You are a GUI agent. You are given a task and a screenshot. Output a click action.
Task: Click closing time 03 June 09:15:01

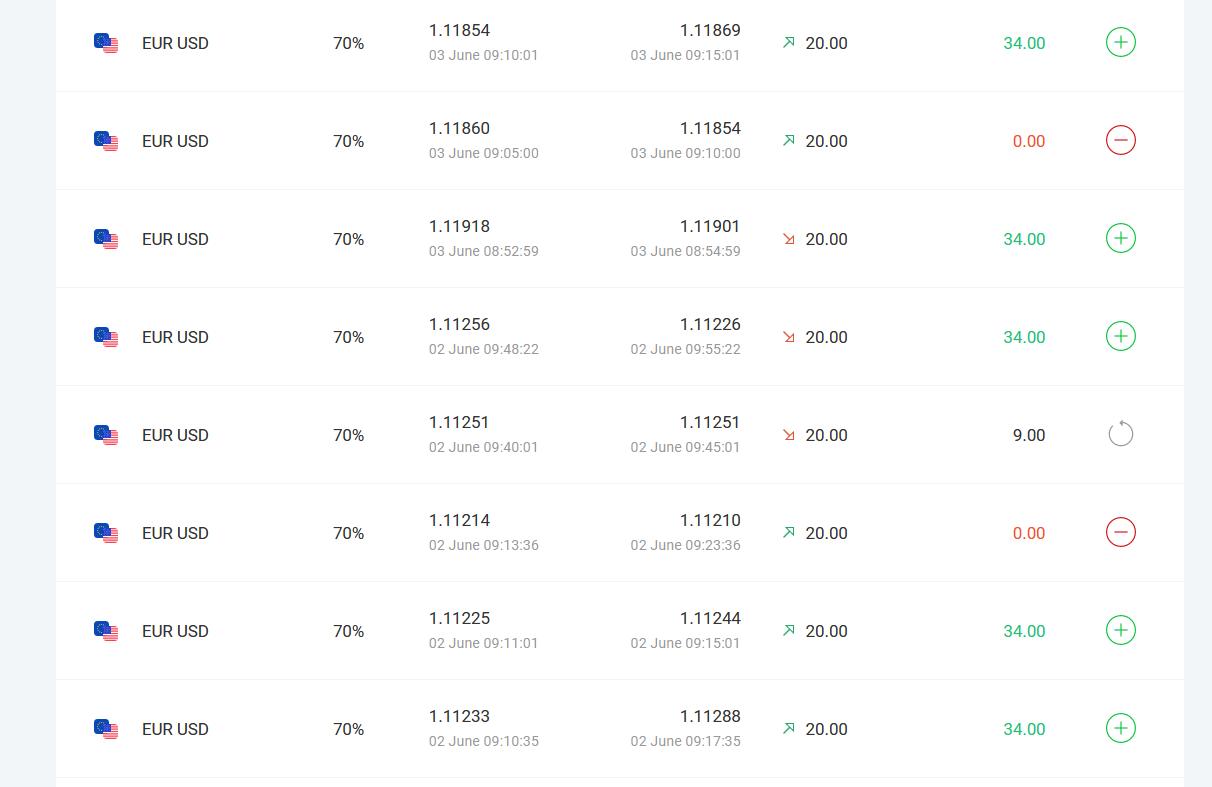(x=685, y=55)
